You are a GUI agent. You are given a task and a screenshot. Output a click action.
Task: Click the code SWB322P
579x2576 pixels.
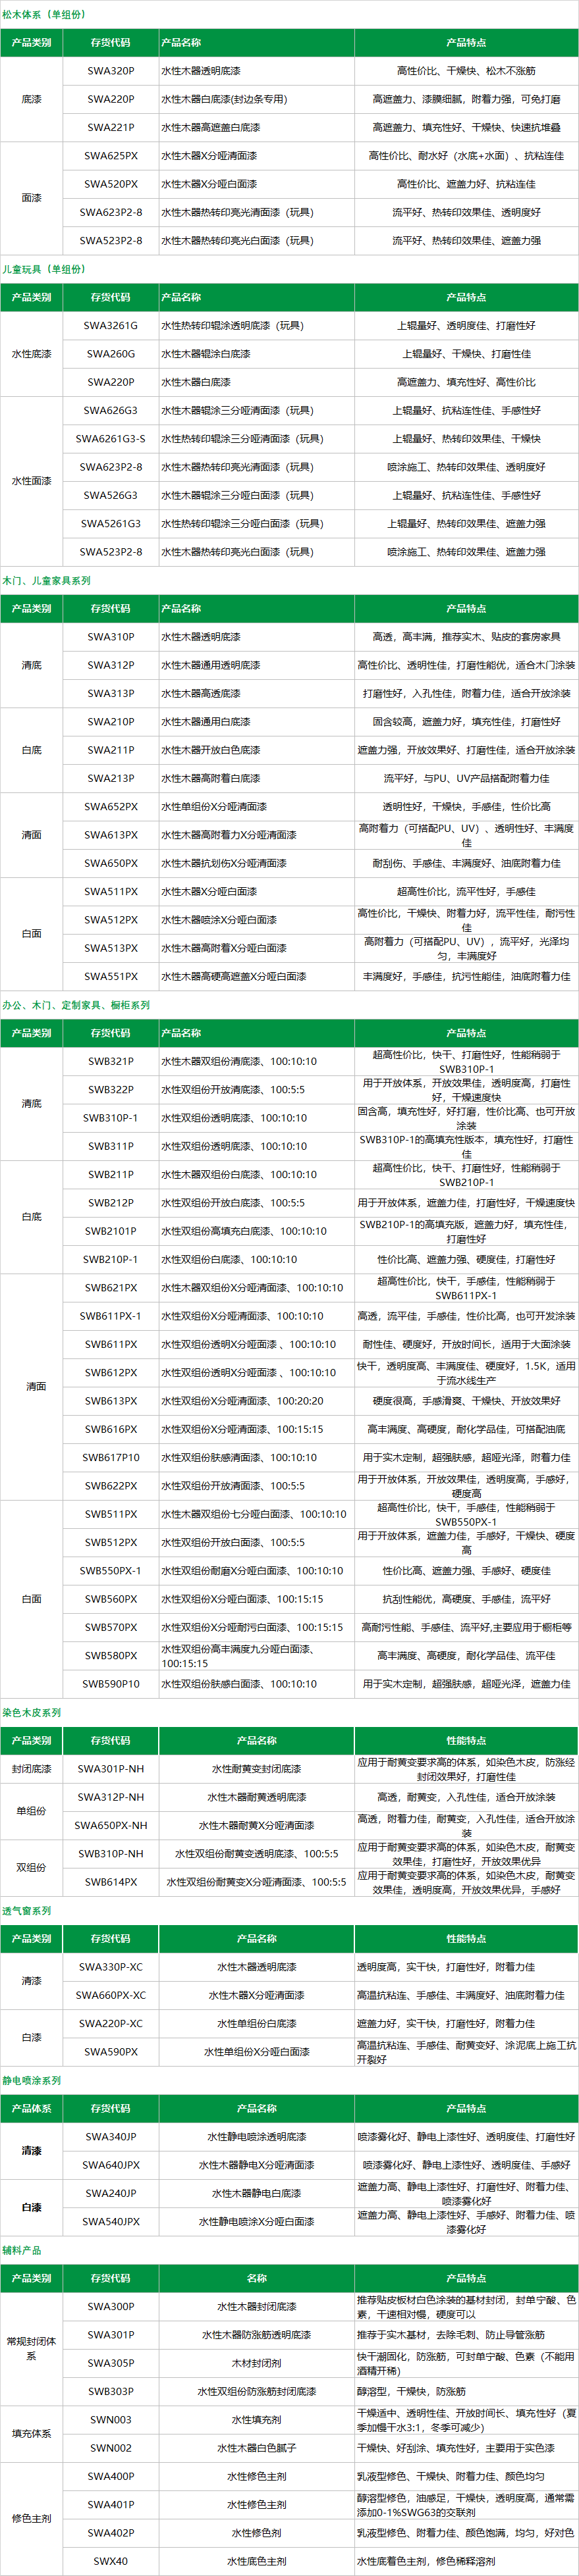(110, 1089)
